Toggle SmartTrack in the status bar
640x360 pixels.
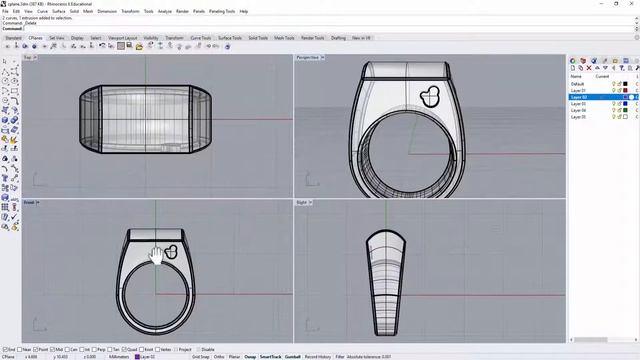[x=271, y=357]
